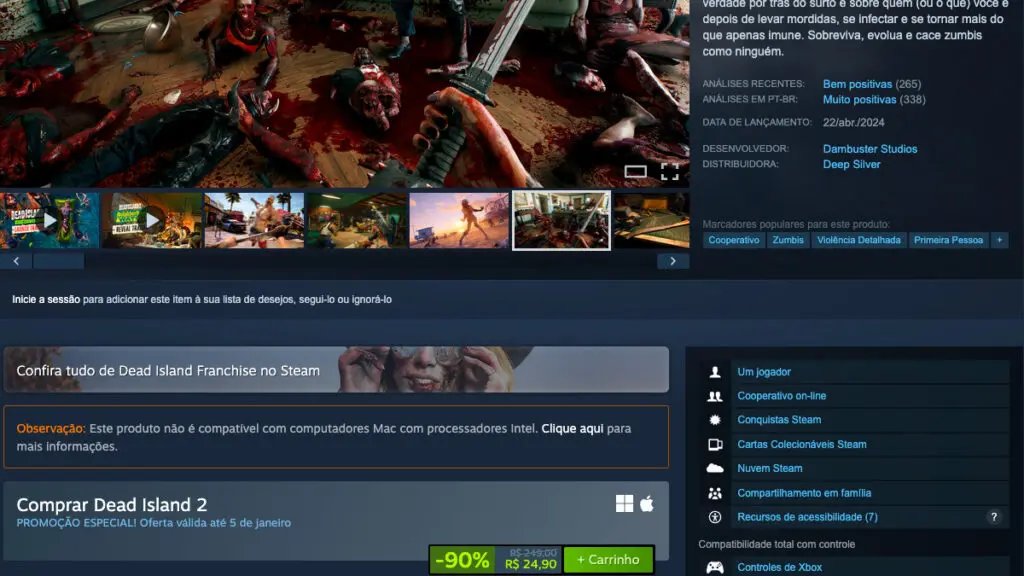Open Conquistas Steam via its achievement icon
Image resolution: width=1024 pixels, height=576 pixels.
(x=715, y=419)
